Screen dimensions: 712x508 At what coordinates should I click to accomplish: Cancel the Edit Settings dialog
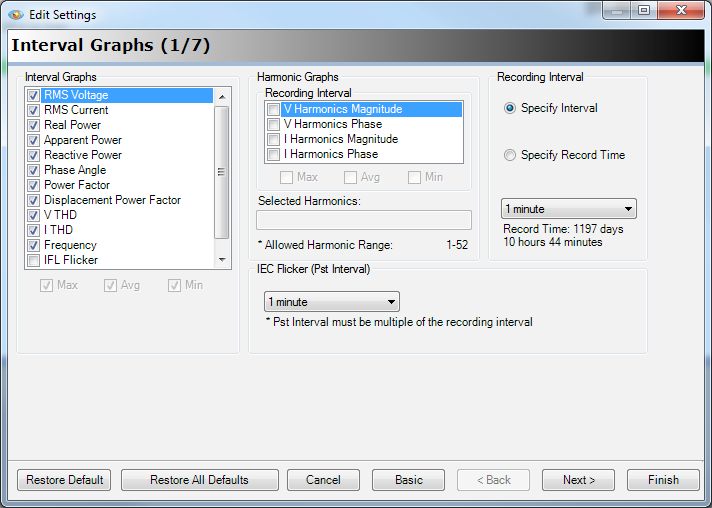tap(323, 480)
